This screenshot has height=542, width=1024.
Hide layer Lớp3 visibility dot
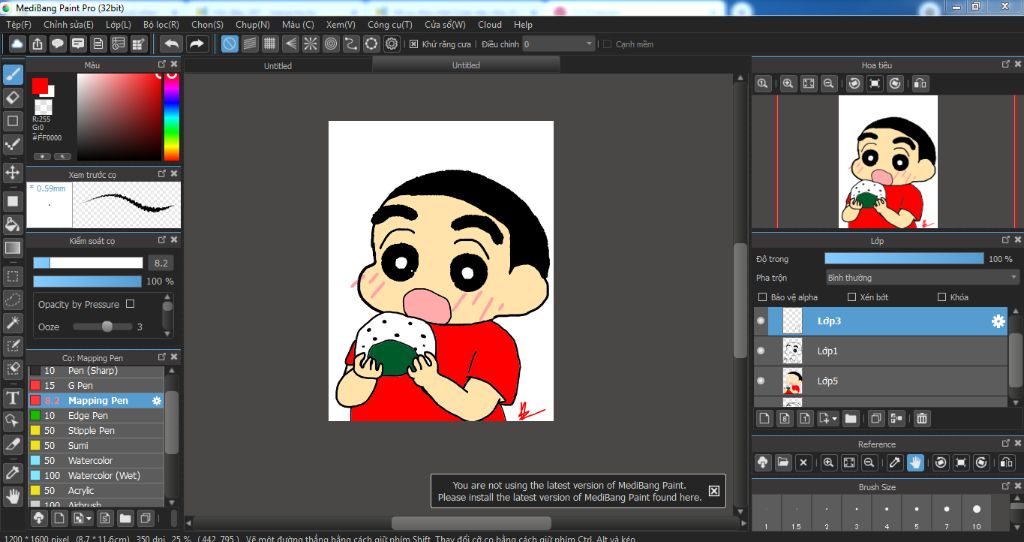(x=761, y=321)
